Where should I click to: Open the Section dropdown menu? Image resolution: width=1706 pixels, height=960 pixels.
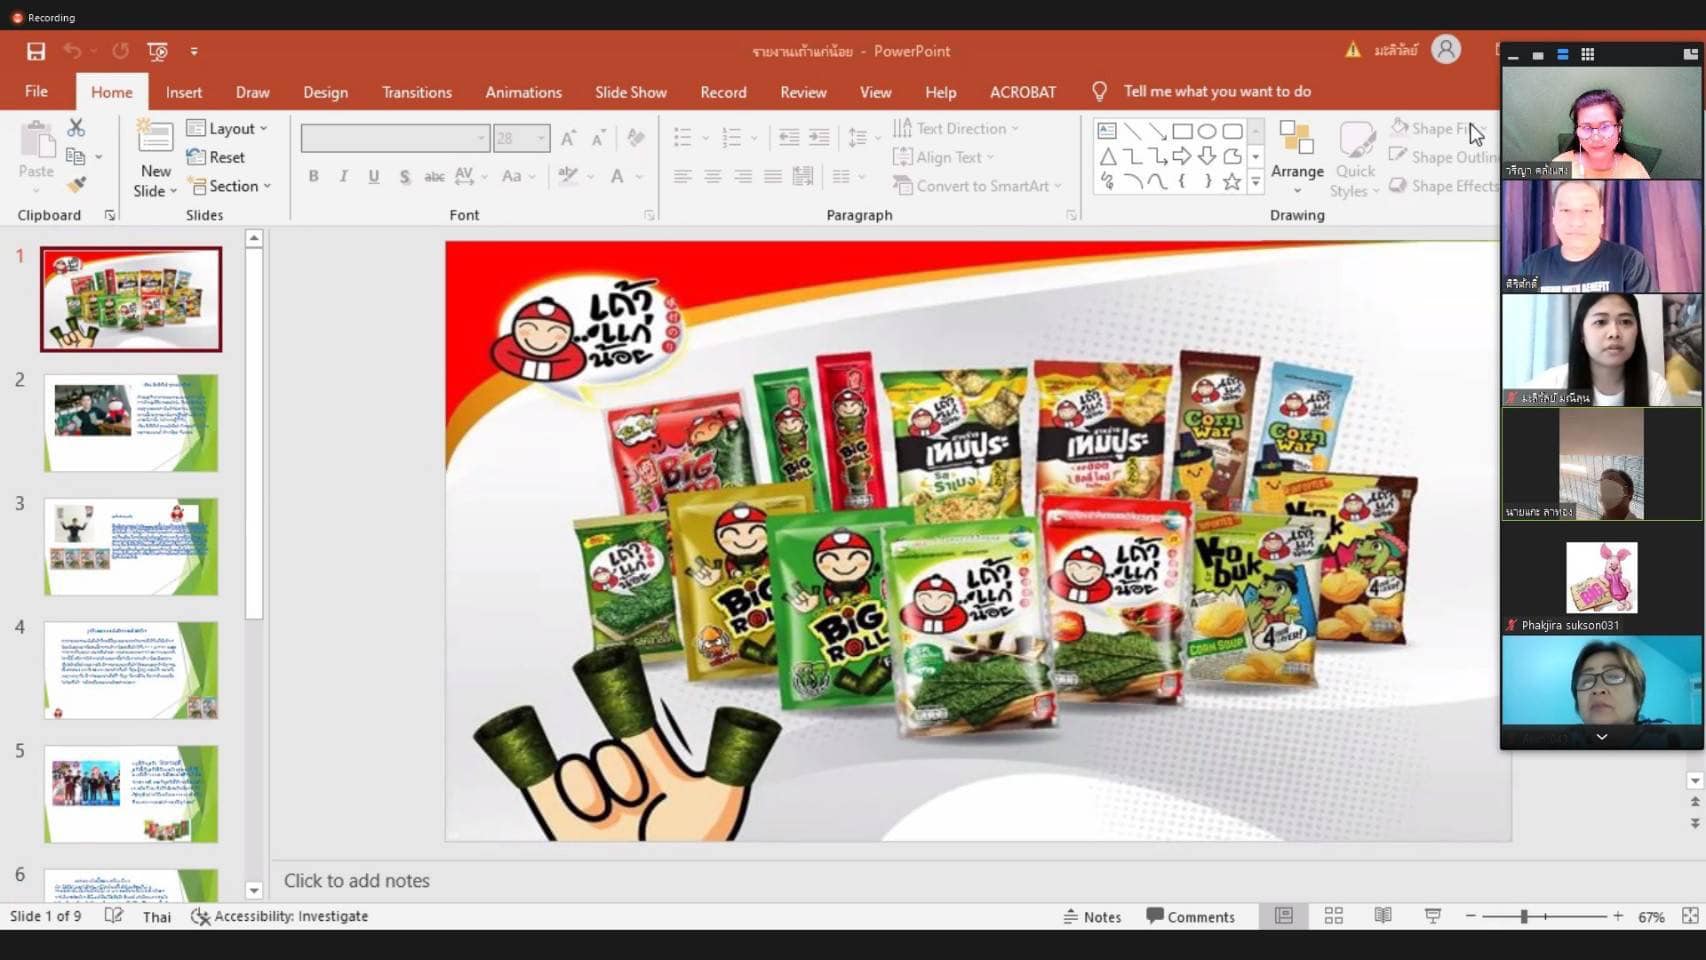pos(231,186)
